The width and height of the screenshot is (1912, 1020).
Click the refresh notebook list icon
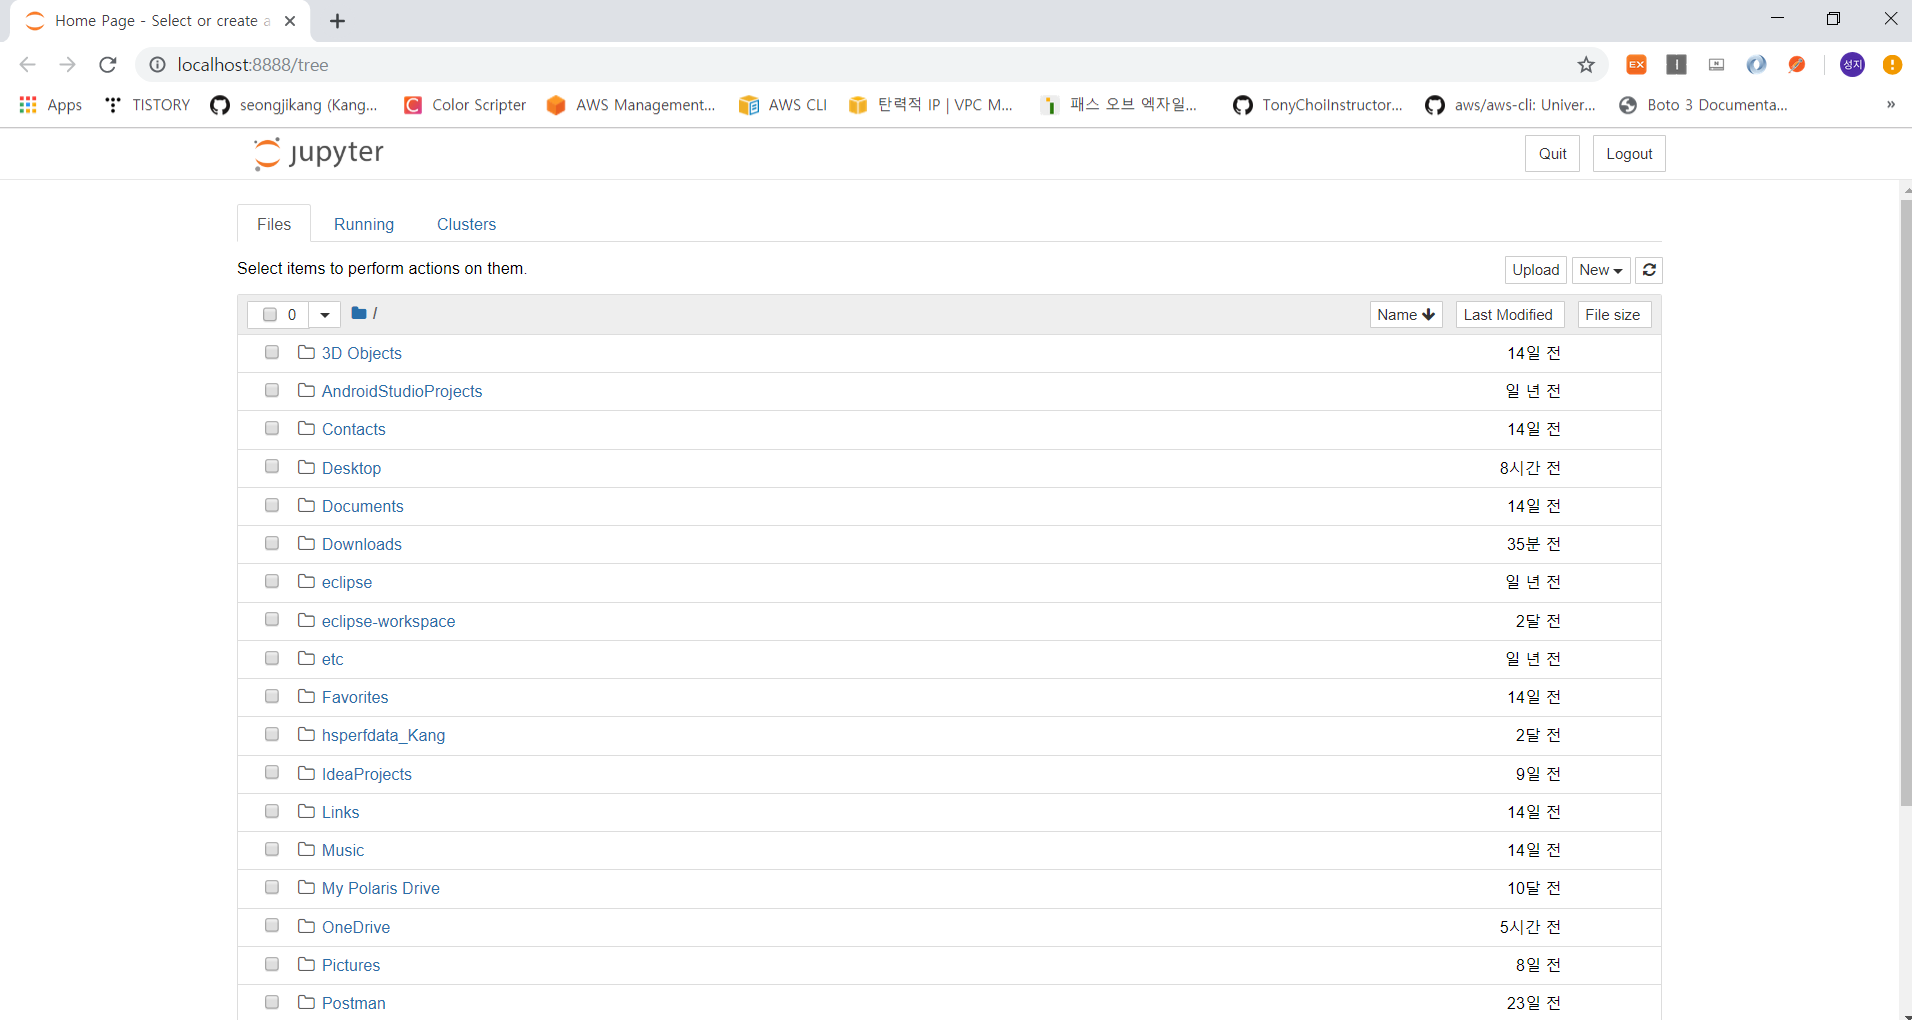tap(1649, 270)
